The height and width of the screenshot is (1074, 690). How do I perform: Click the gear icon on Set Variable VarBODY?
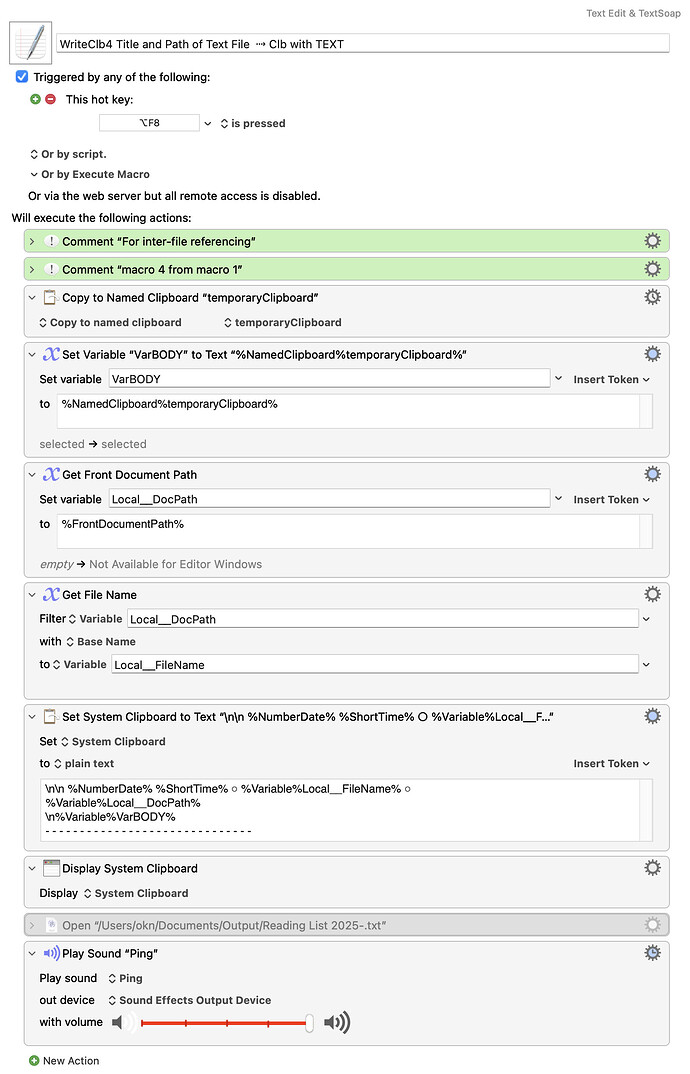point(652,353)
